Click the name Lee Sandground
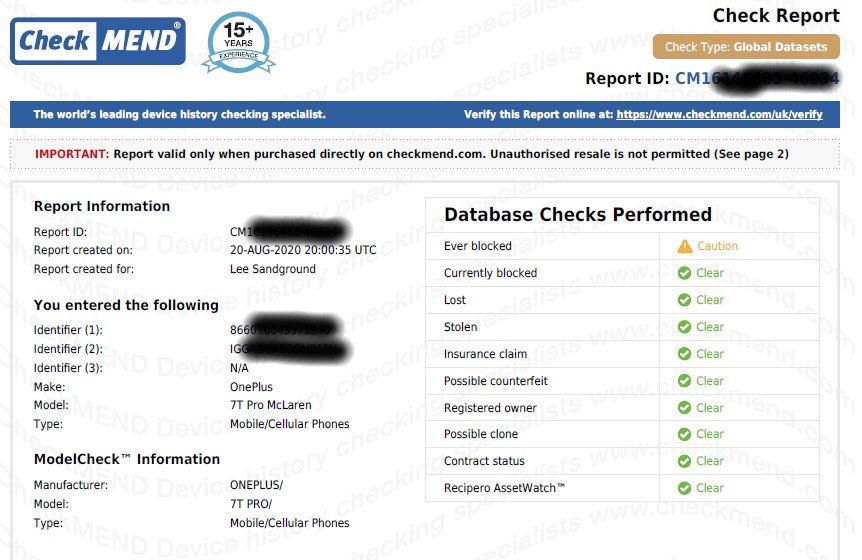The height and width of the screenshot is (560, 862). [x=273, y=269]
